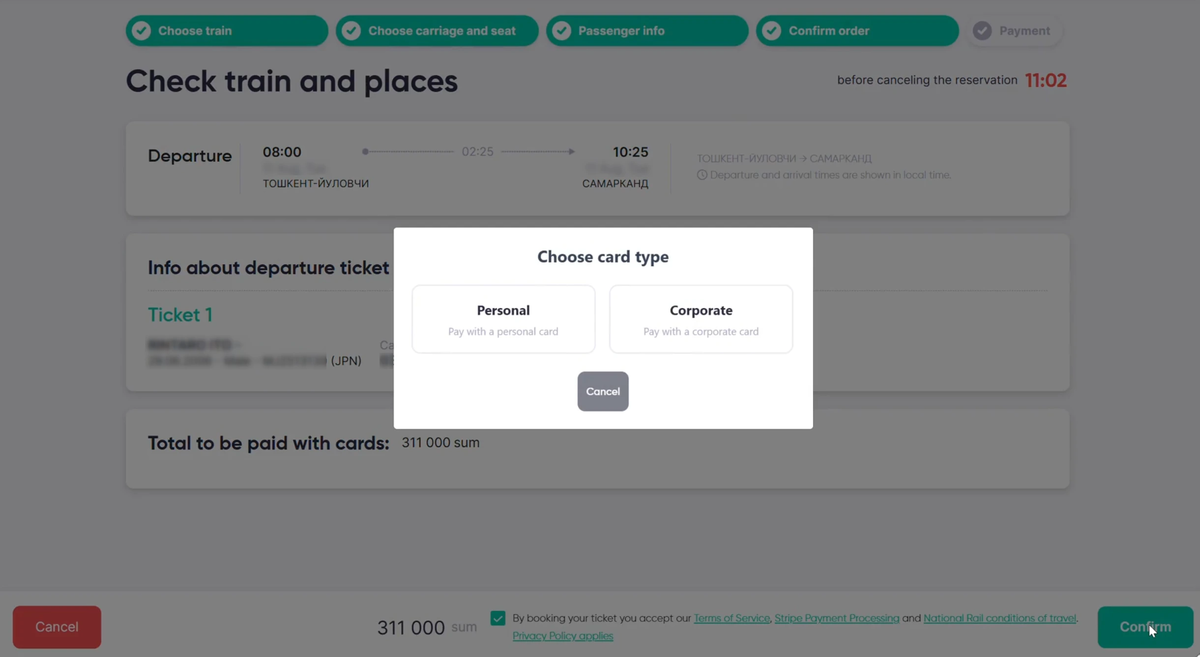Click the Choose carriage and seat checkmark icon
The image size is (1200, 657).
352,31
